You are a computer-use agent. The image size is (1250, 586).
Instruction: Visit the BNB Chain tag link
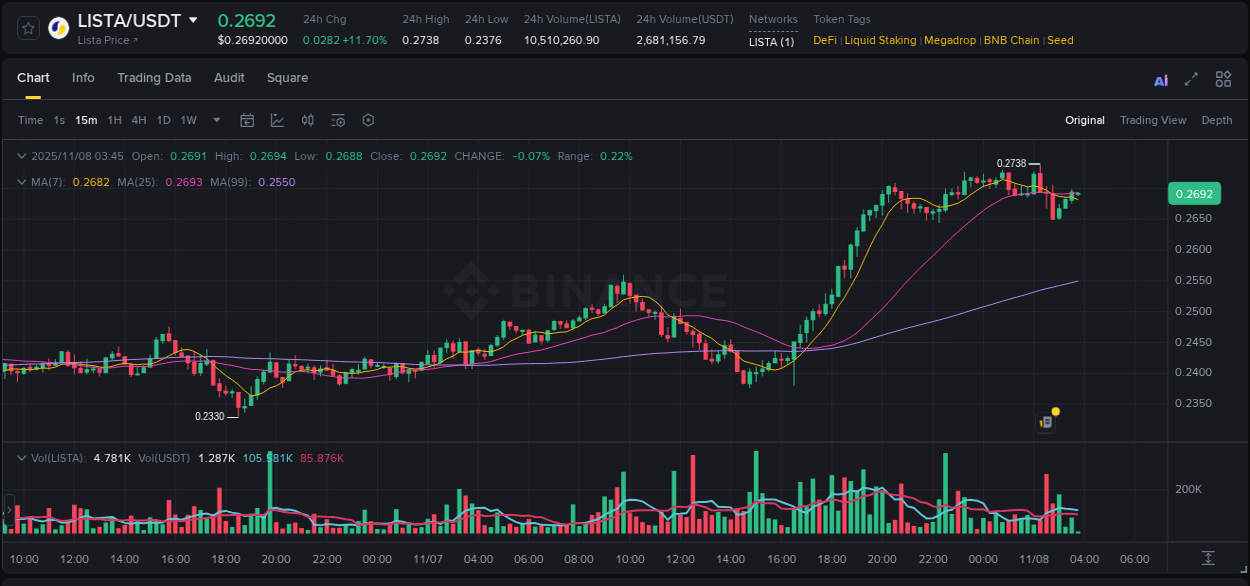(1011, 40)
